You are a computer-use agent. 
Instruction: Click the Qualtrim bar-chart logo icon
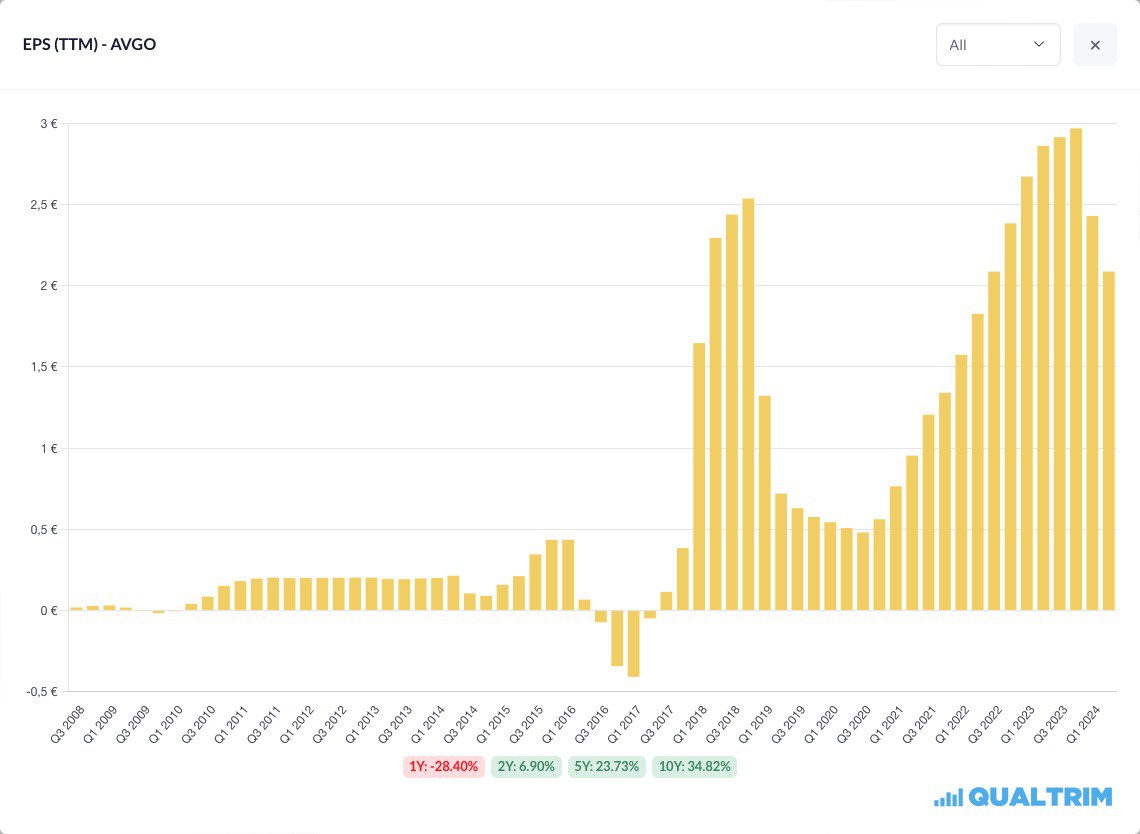coord(948,797)
